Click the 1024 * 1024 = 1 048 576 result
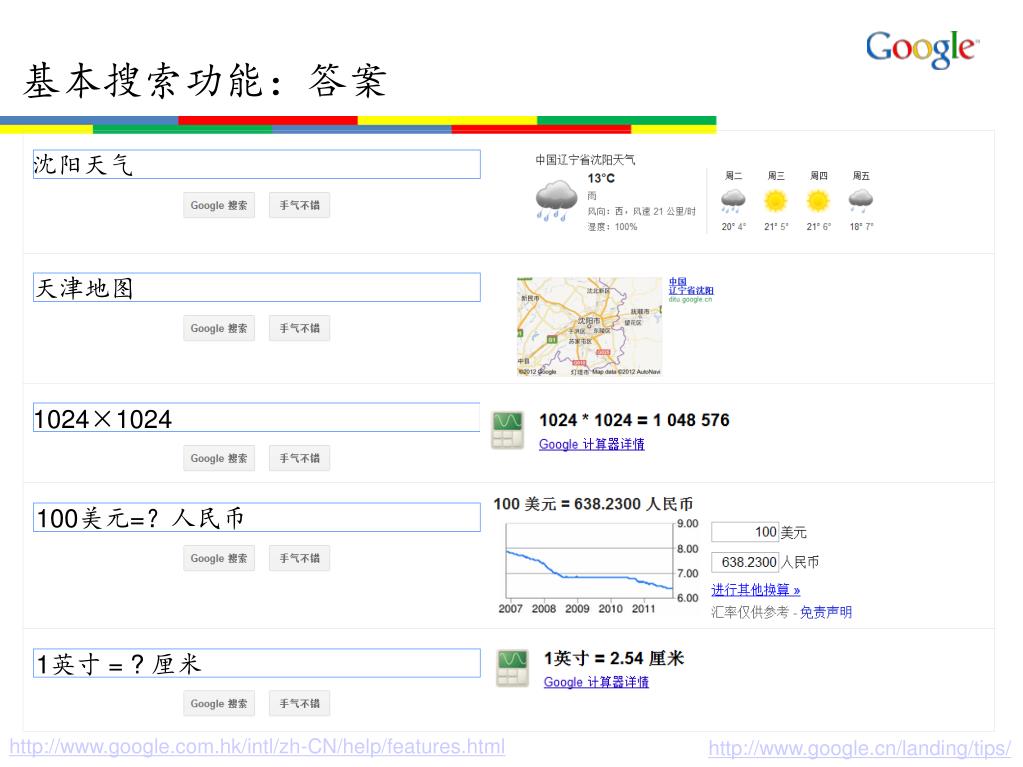 coord(634,420)
